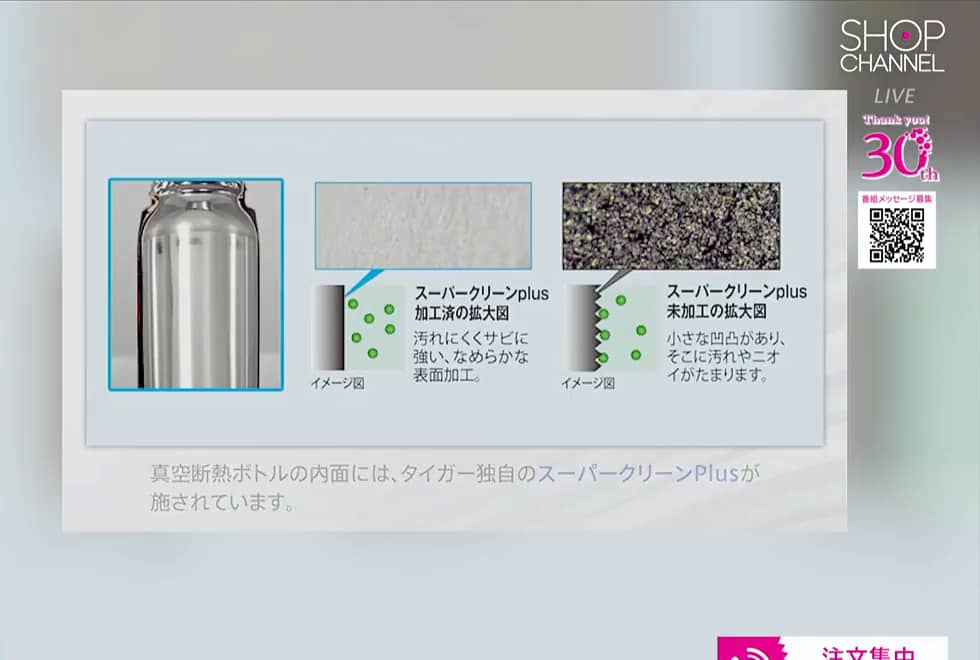Image resolution: width=980 pixels, height=660 pixels.
Task: Click the Shop Channel logo
Action: (892, 46)
